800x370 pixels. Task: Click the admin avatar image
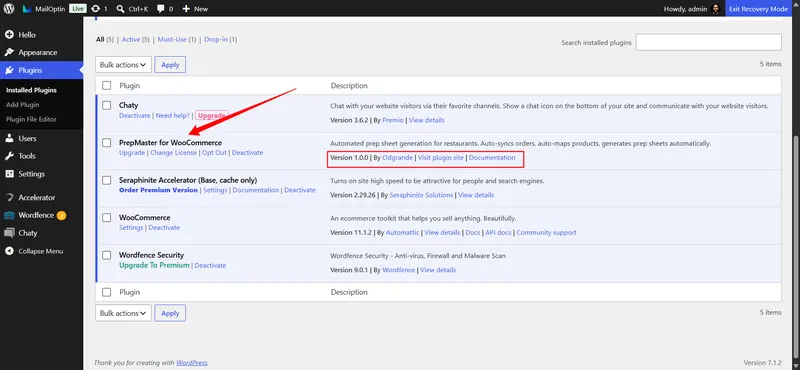(715, 9)
